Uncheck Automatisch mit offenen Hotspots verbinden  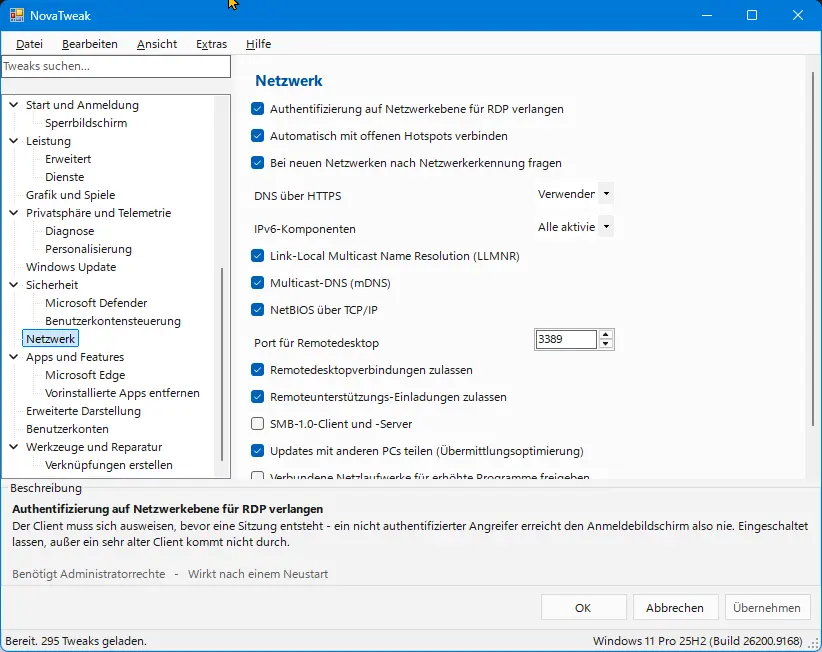[x=257, y=136]
